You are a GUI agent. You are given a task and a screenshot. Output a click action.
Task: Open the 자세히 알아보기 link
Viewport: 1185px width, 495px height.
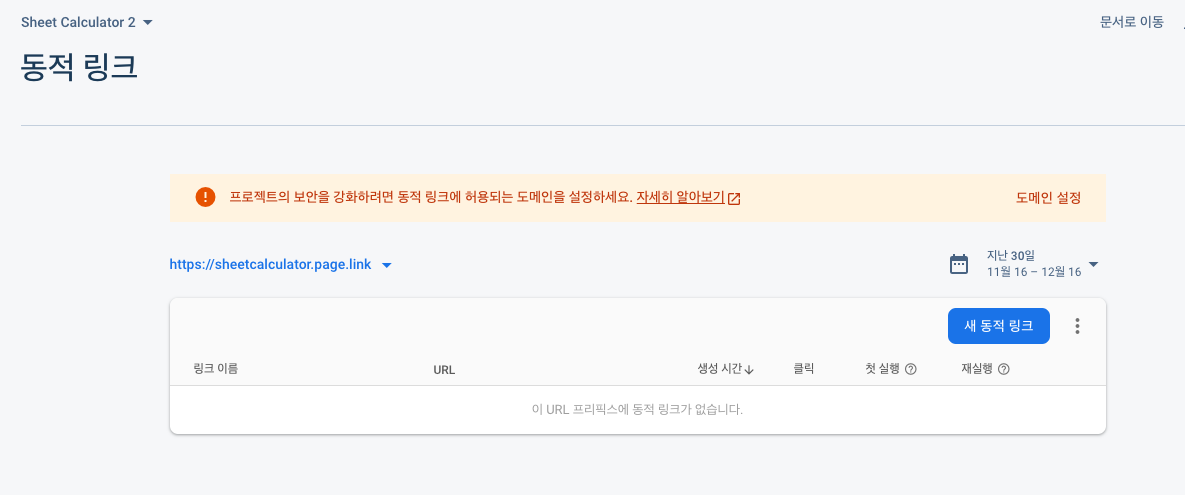click(x=680, y=198)
